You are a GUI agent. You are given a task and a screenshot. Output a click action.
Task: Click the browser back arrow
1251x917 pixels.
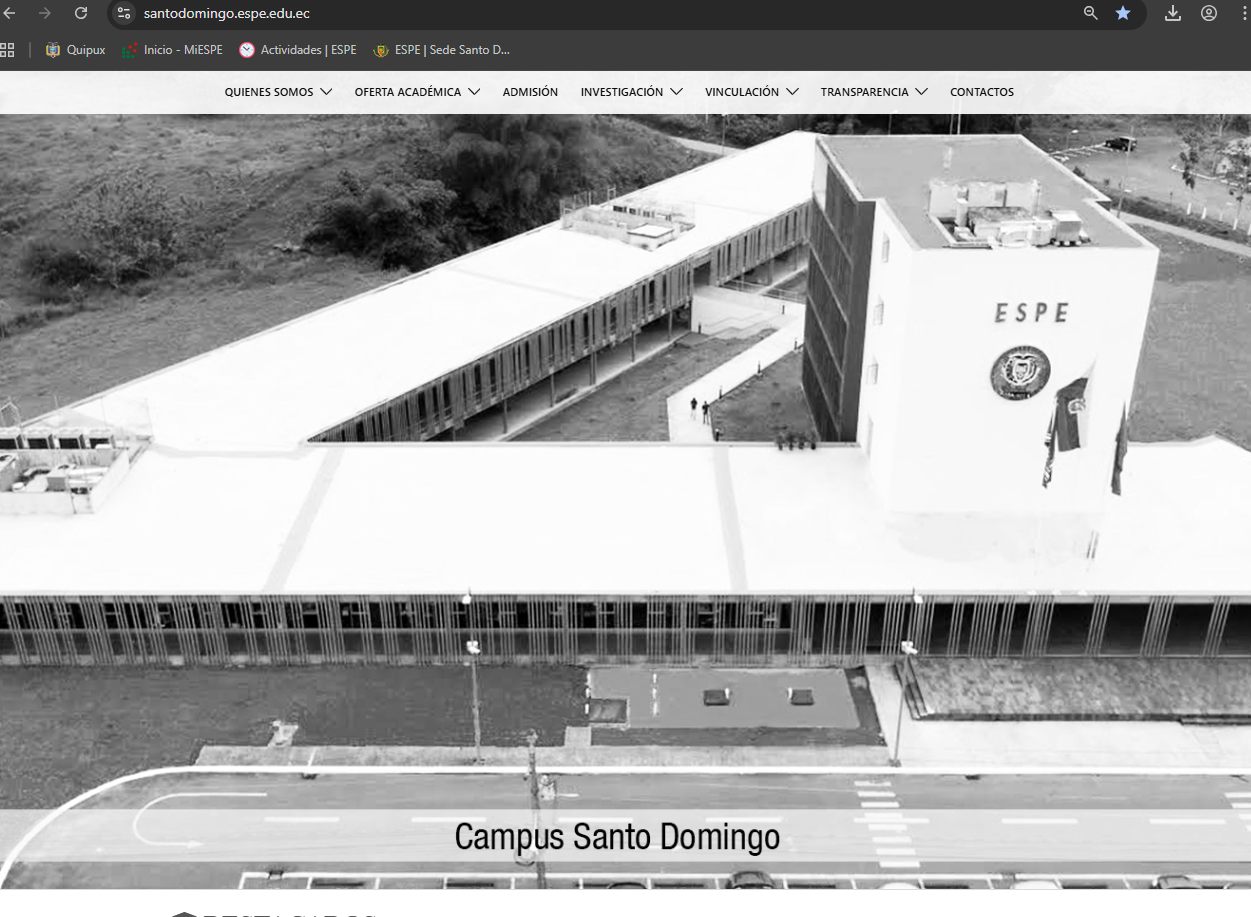coord(10,13)
